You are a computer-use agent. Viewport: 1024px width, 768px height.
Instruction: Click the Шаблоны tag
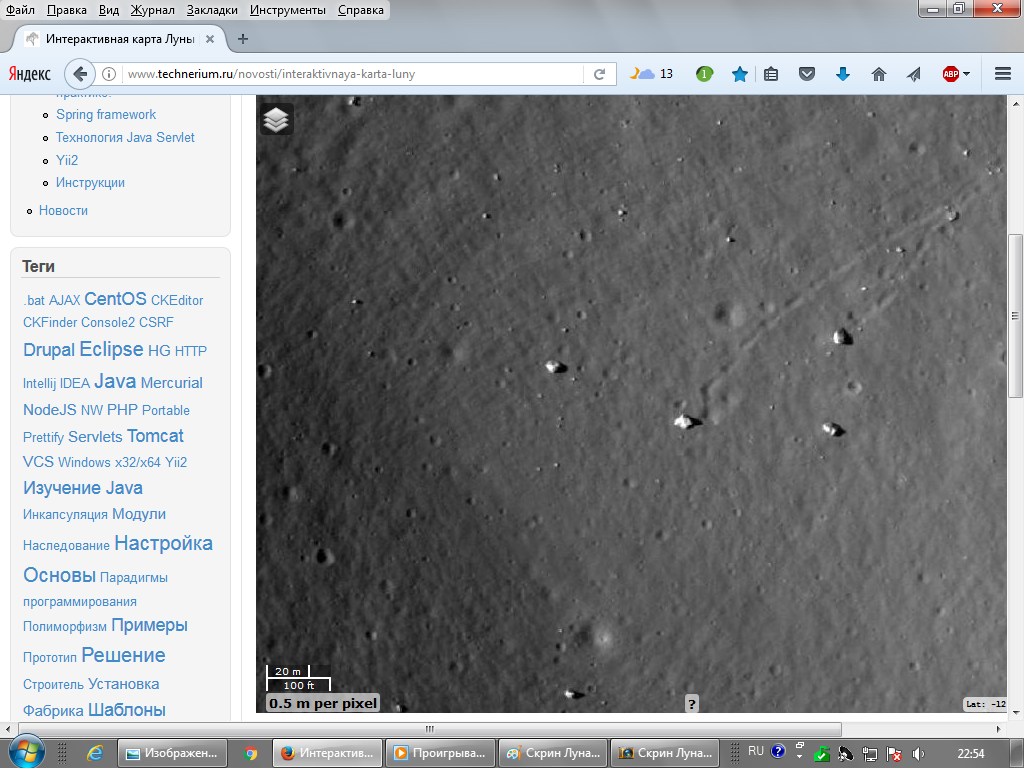point(127,710)
